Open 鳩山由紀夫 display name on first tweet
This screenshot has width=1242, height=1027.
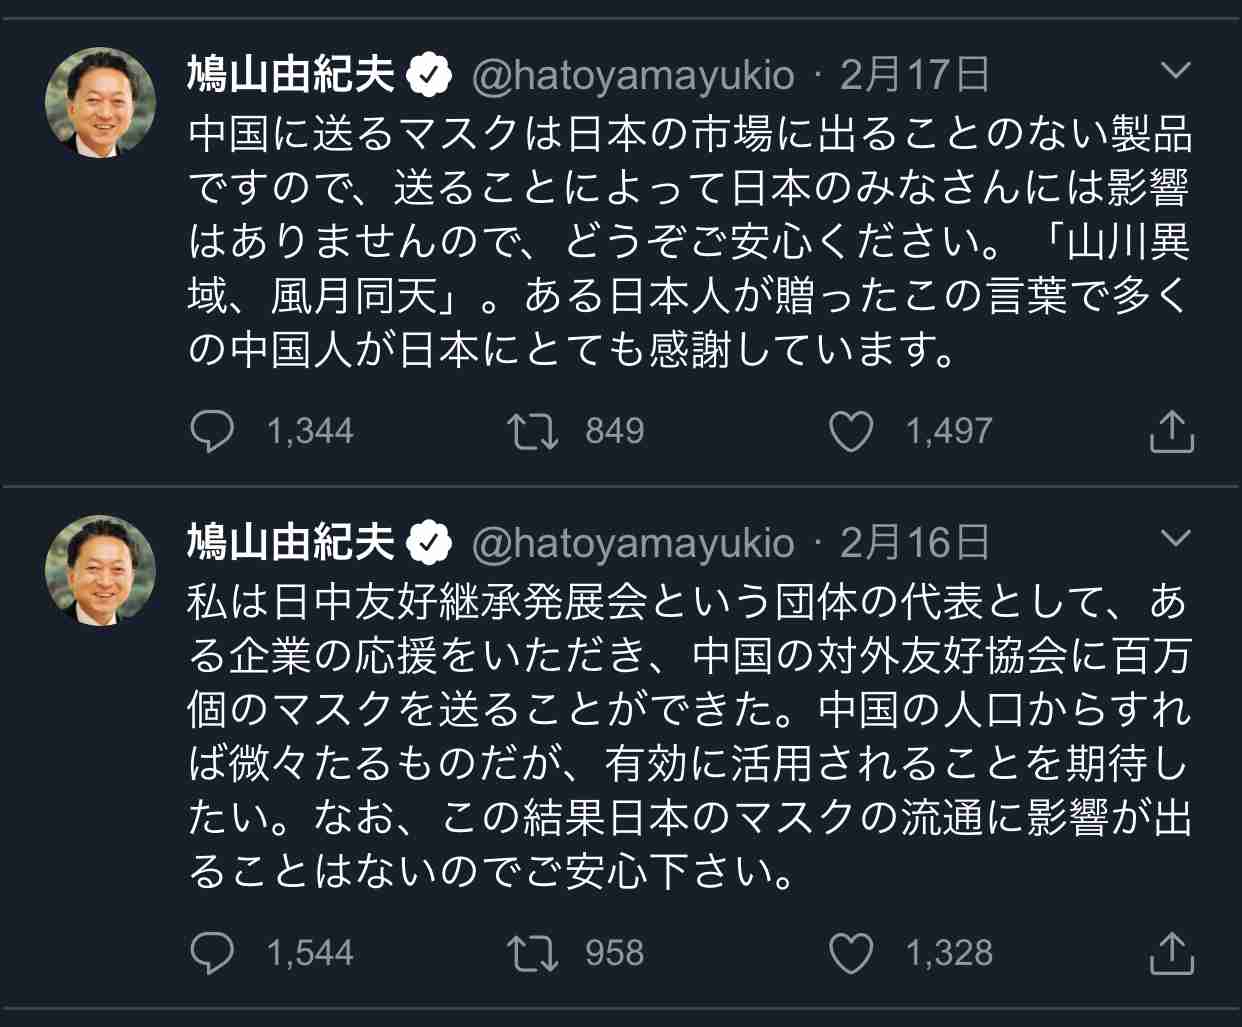[291, 75]
